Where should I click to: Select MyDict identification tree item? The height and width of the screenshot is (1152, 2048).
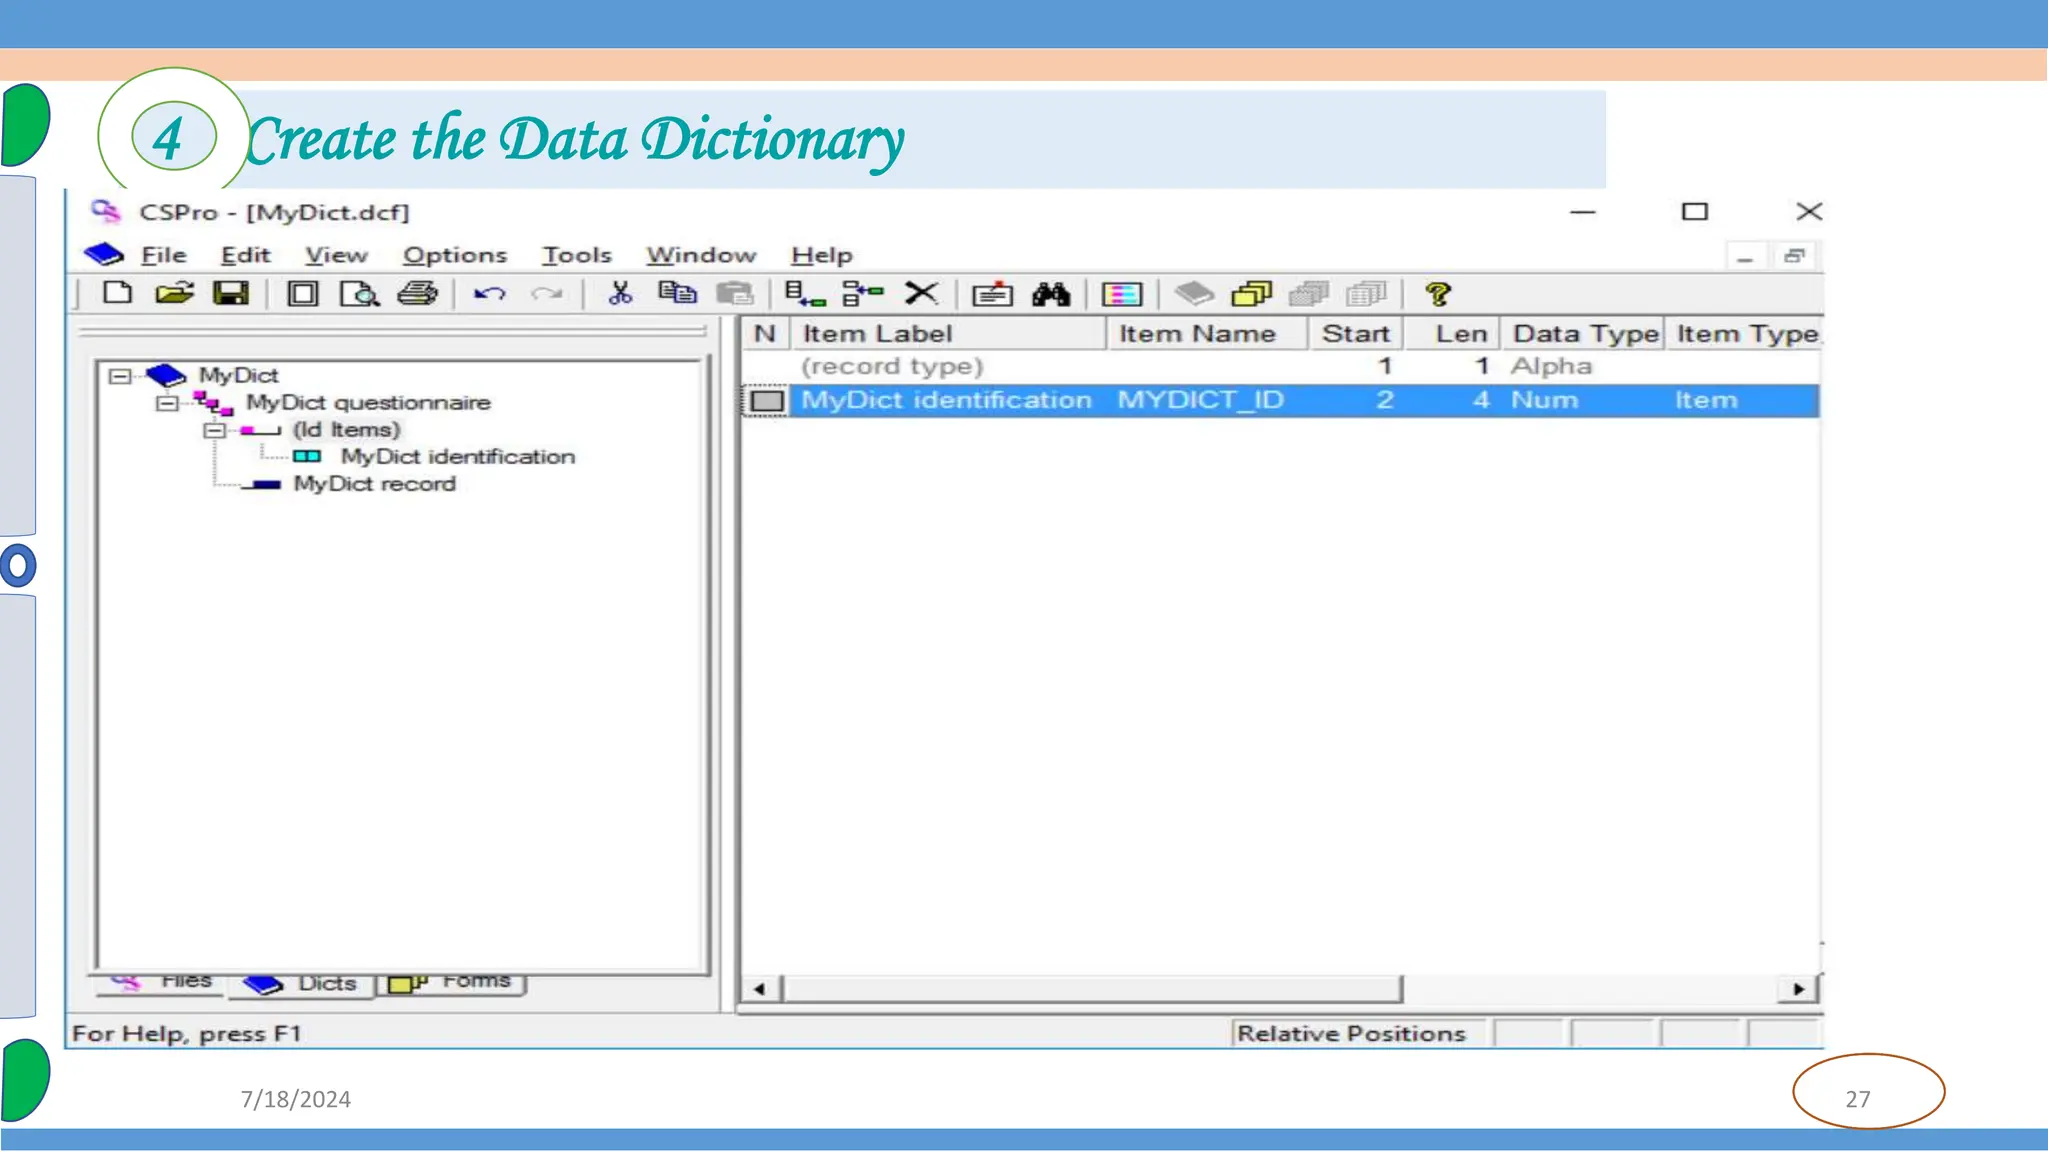[x=458, y=456]
